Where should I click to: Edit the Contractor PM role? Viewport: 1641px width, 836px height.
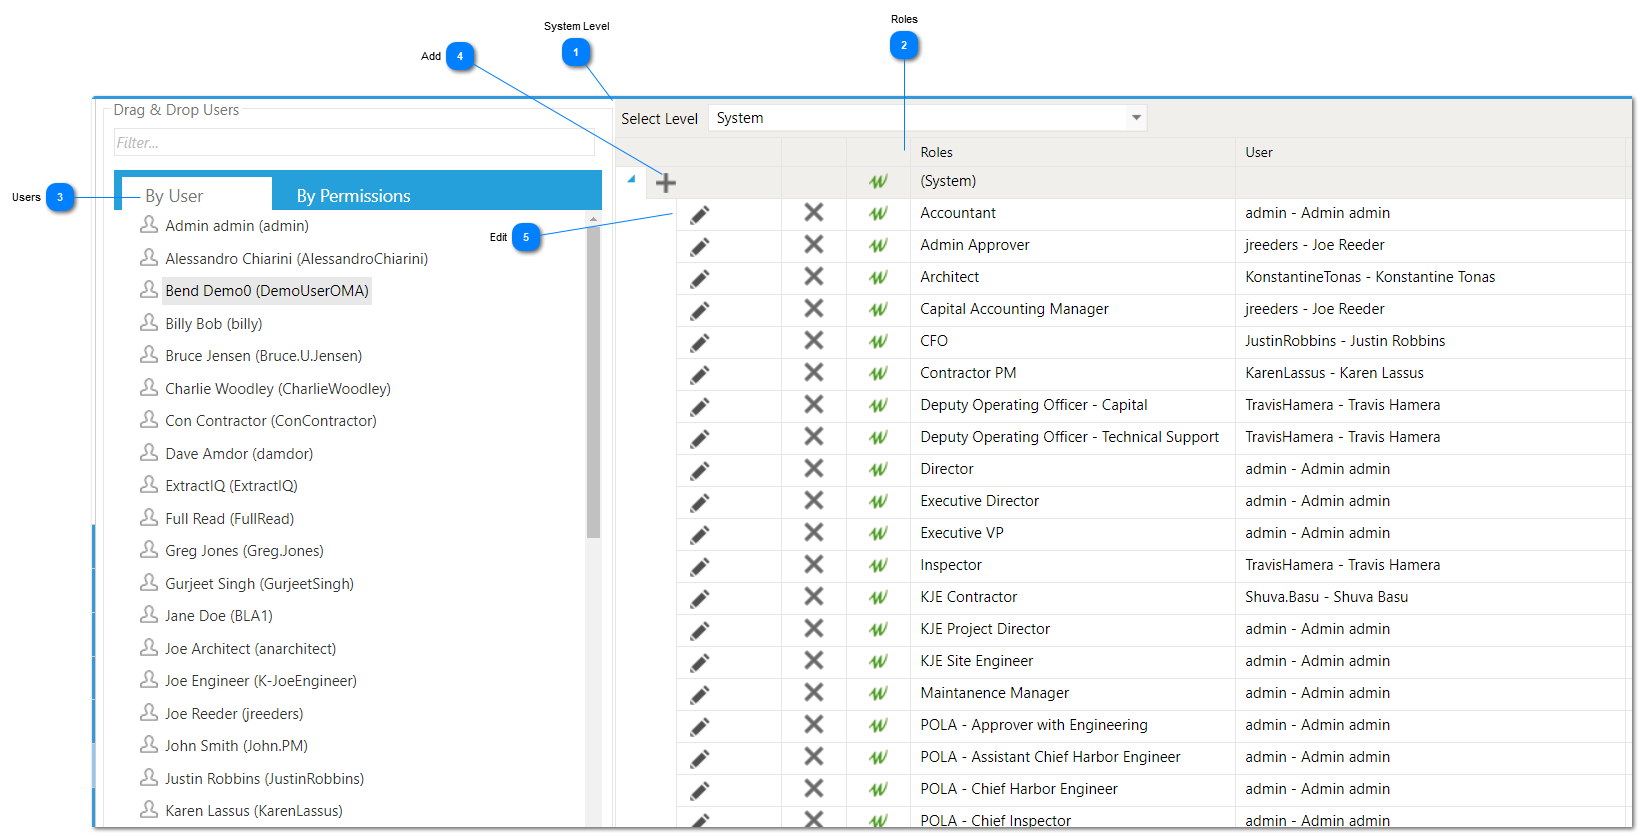click(x=700, y=374)
